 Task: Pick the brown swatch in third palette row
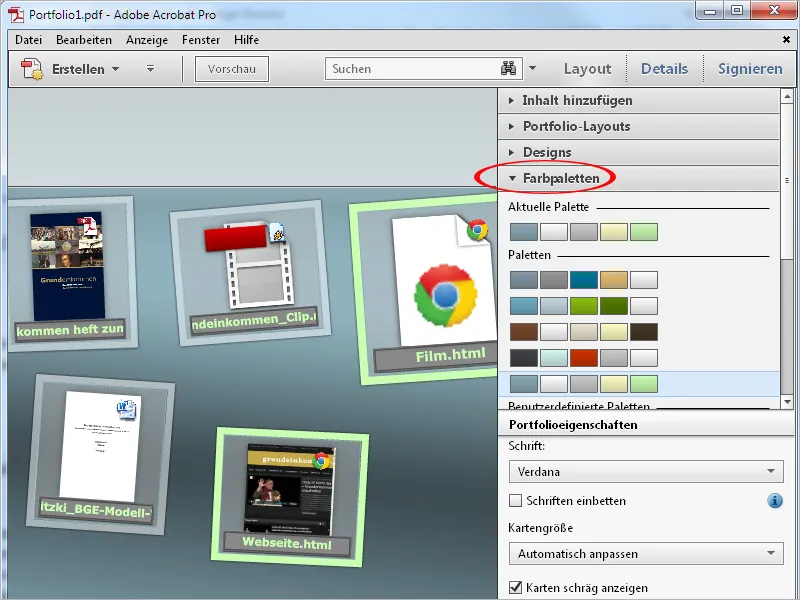pos(523,332)
